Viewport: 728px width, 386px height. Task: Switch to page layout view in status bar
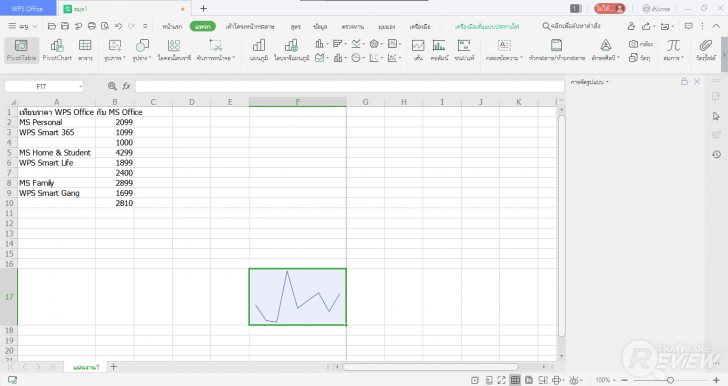tap(529, 380)
